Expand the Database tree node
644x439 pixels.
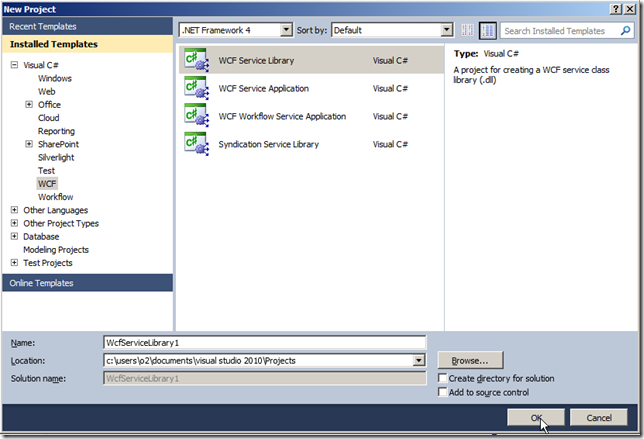coord(14,236)
